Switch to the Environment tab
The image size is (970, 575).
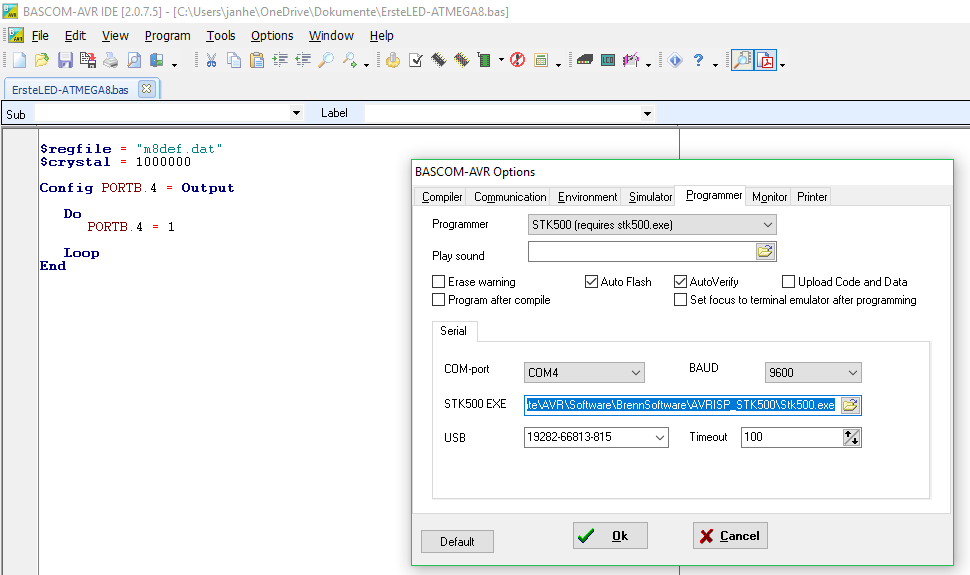point(587,197)
